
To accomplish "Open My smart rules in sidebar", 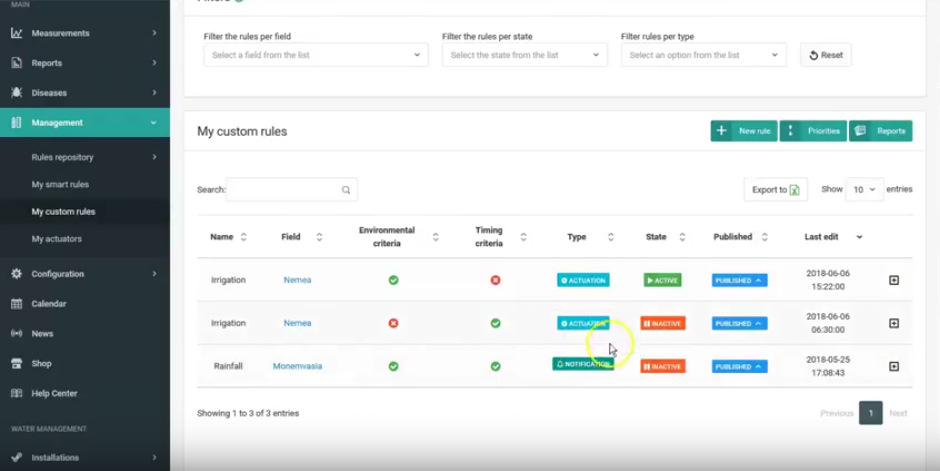I will [x=60, y=185].
